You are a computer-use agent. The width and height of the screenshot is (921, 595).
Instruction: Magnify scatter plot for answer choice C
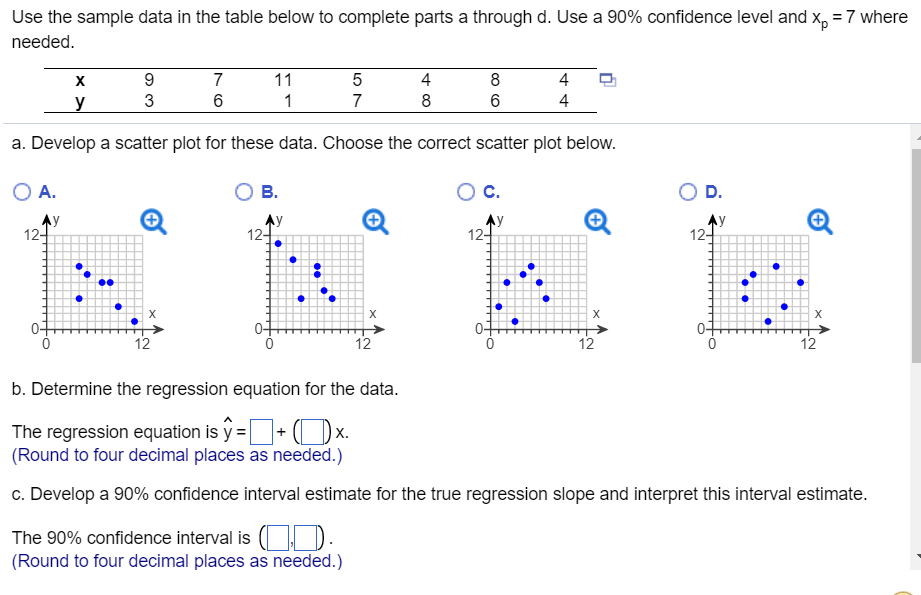[x=597, y=219]
